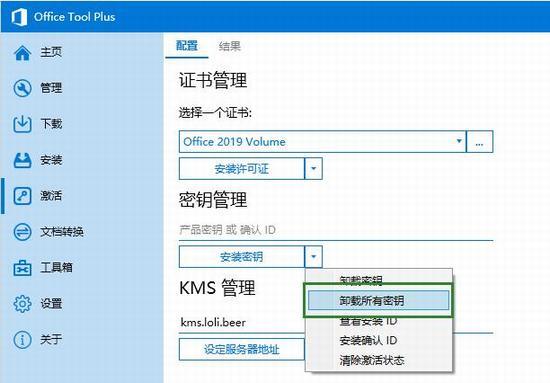The image size is (550, 383).
Task: Click the Office Tool Plus title text
Action: pos(74,17)
